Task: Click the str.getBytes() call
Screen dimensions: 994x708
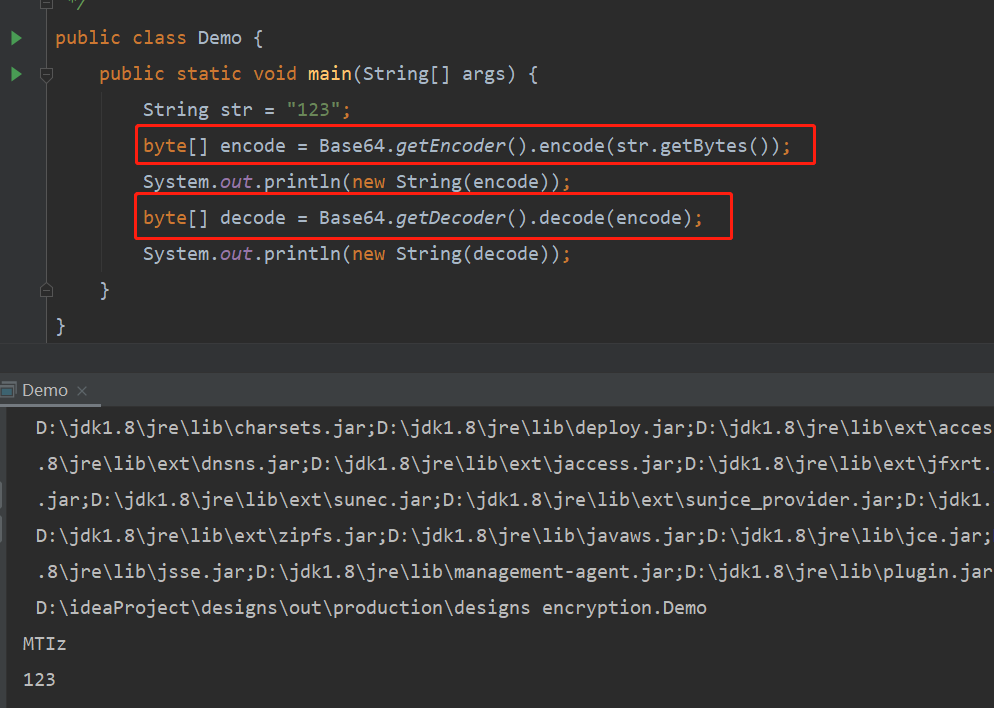Action: pos(692,146)
